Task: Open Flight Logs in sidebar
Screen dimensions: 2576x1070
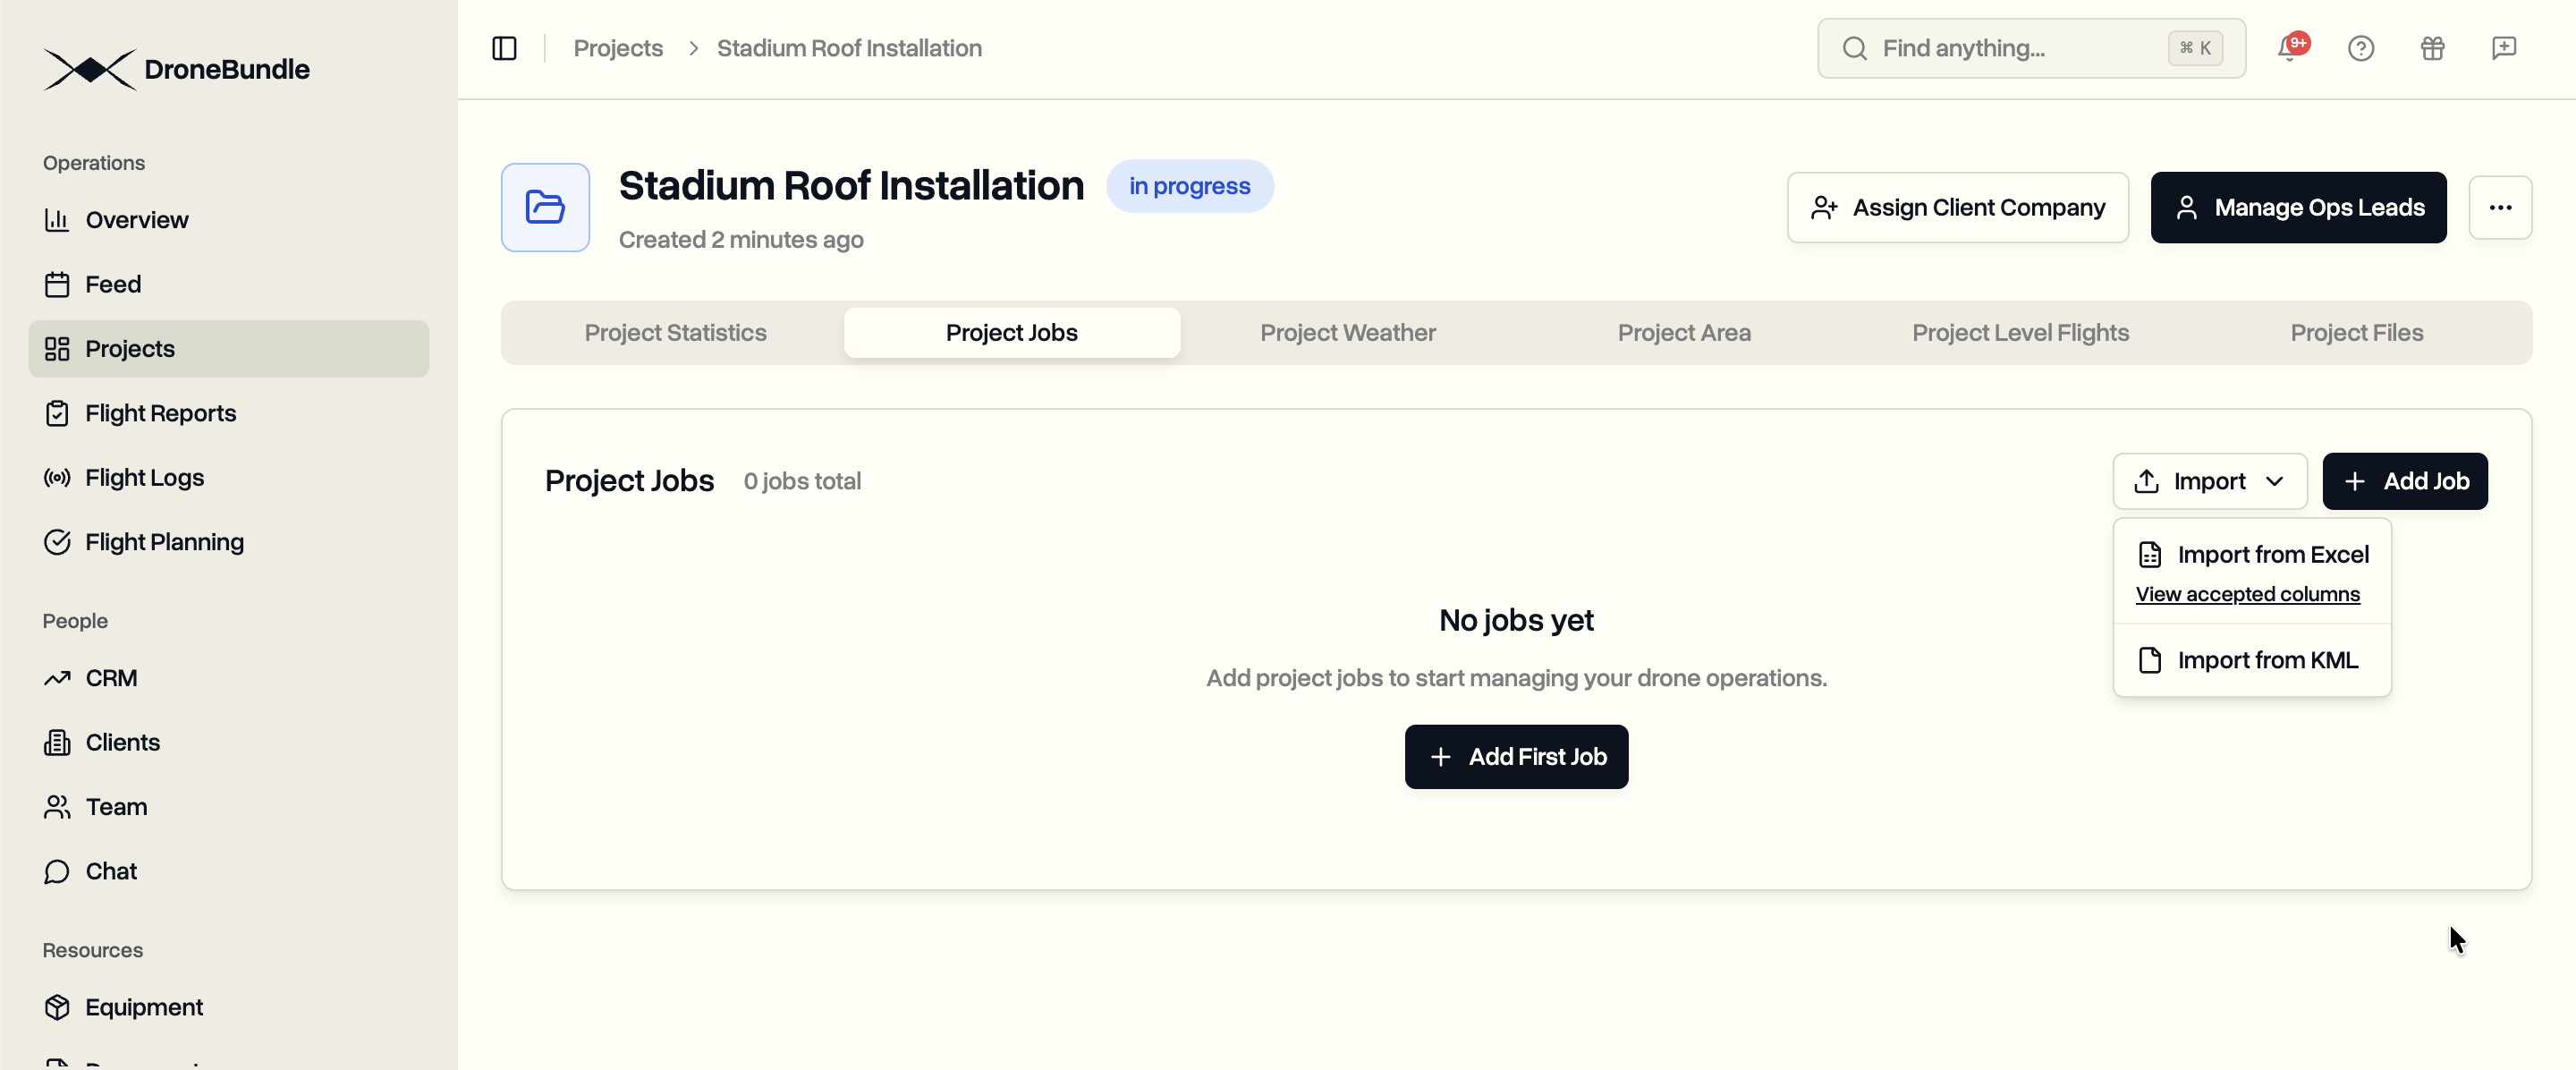Action: pyautogui.click(x=144, y=477)
